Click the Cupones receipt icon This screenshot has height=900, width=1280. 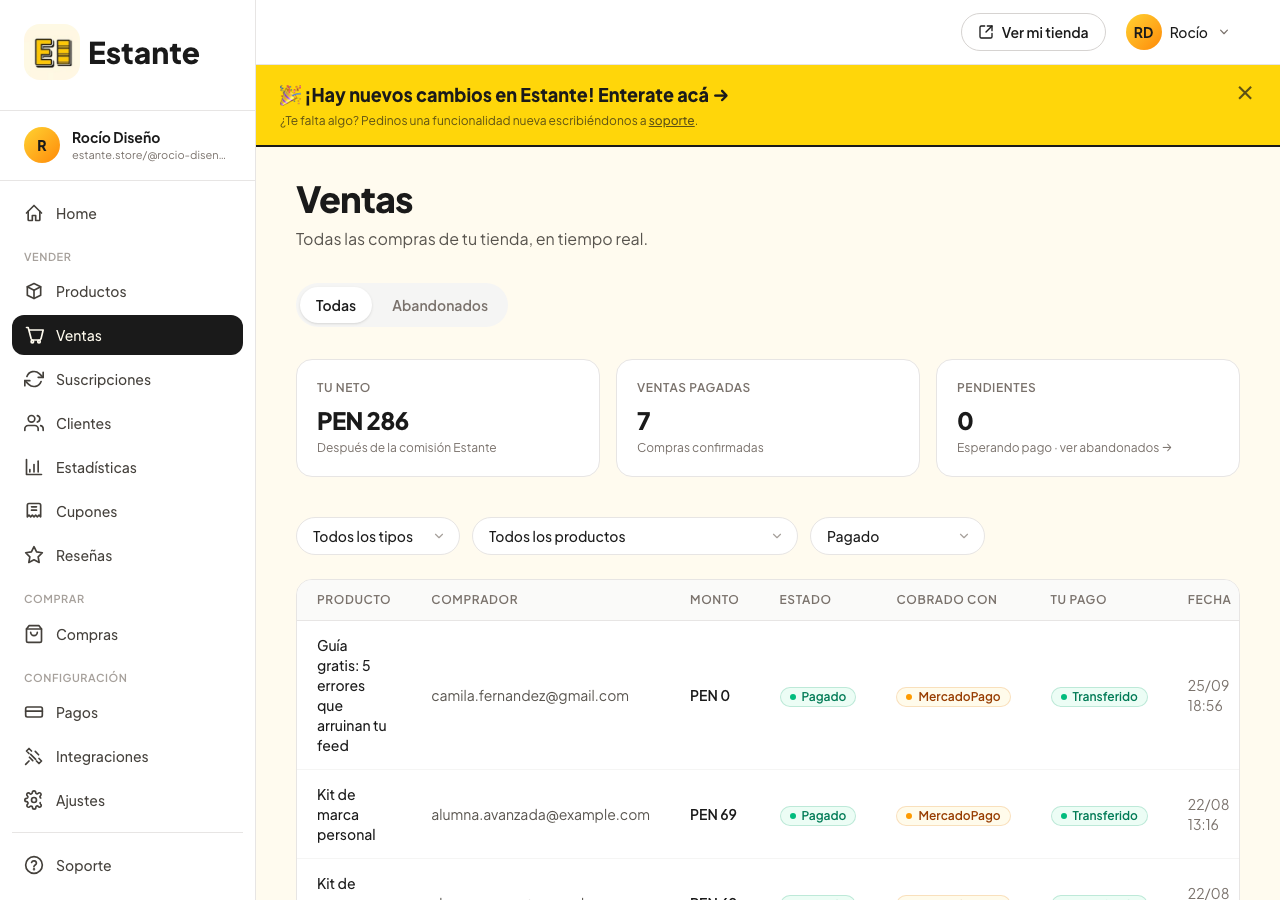34,511
